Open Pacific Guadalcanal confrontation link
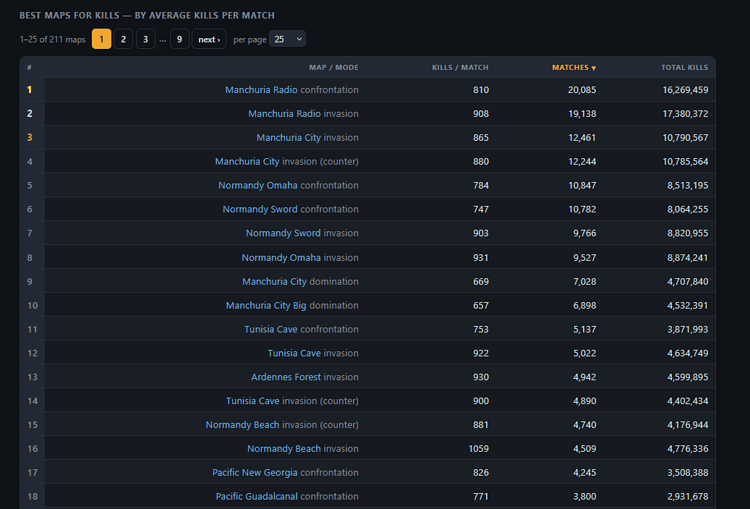 tap(256, 497)
